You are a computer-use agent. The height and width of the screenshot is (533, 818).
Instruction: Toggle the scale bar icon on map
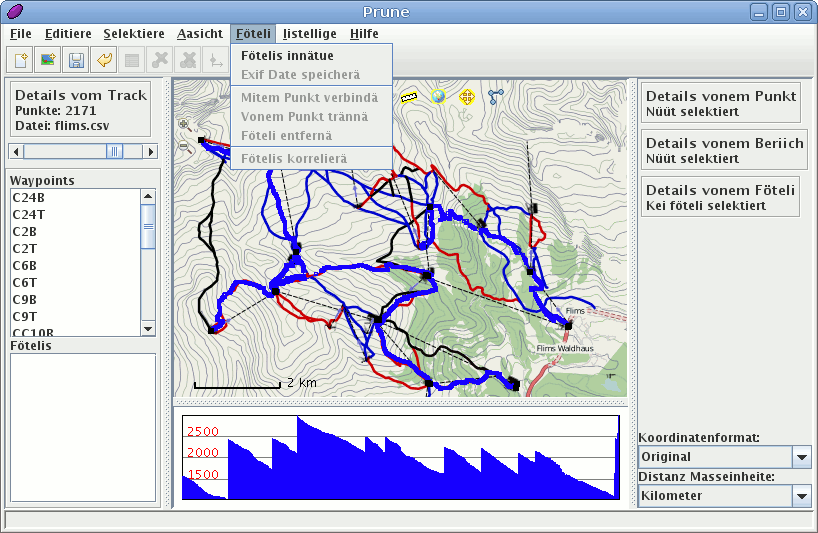coord(409,97)
